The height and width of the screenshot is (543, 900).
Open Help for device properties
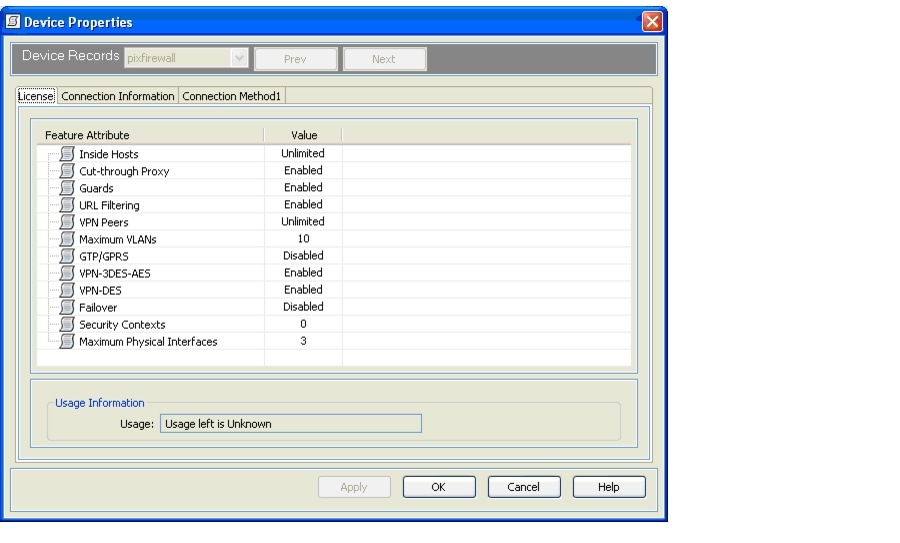click(609, 487)
